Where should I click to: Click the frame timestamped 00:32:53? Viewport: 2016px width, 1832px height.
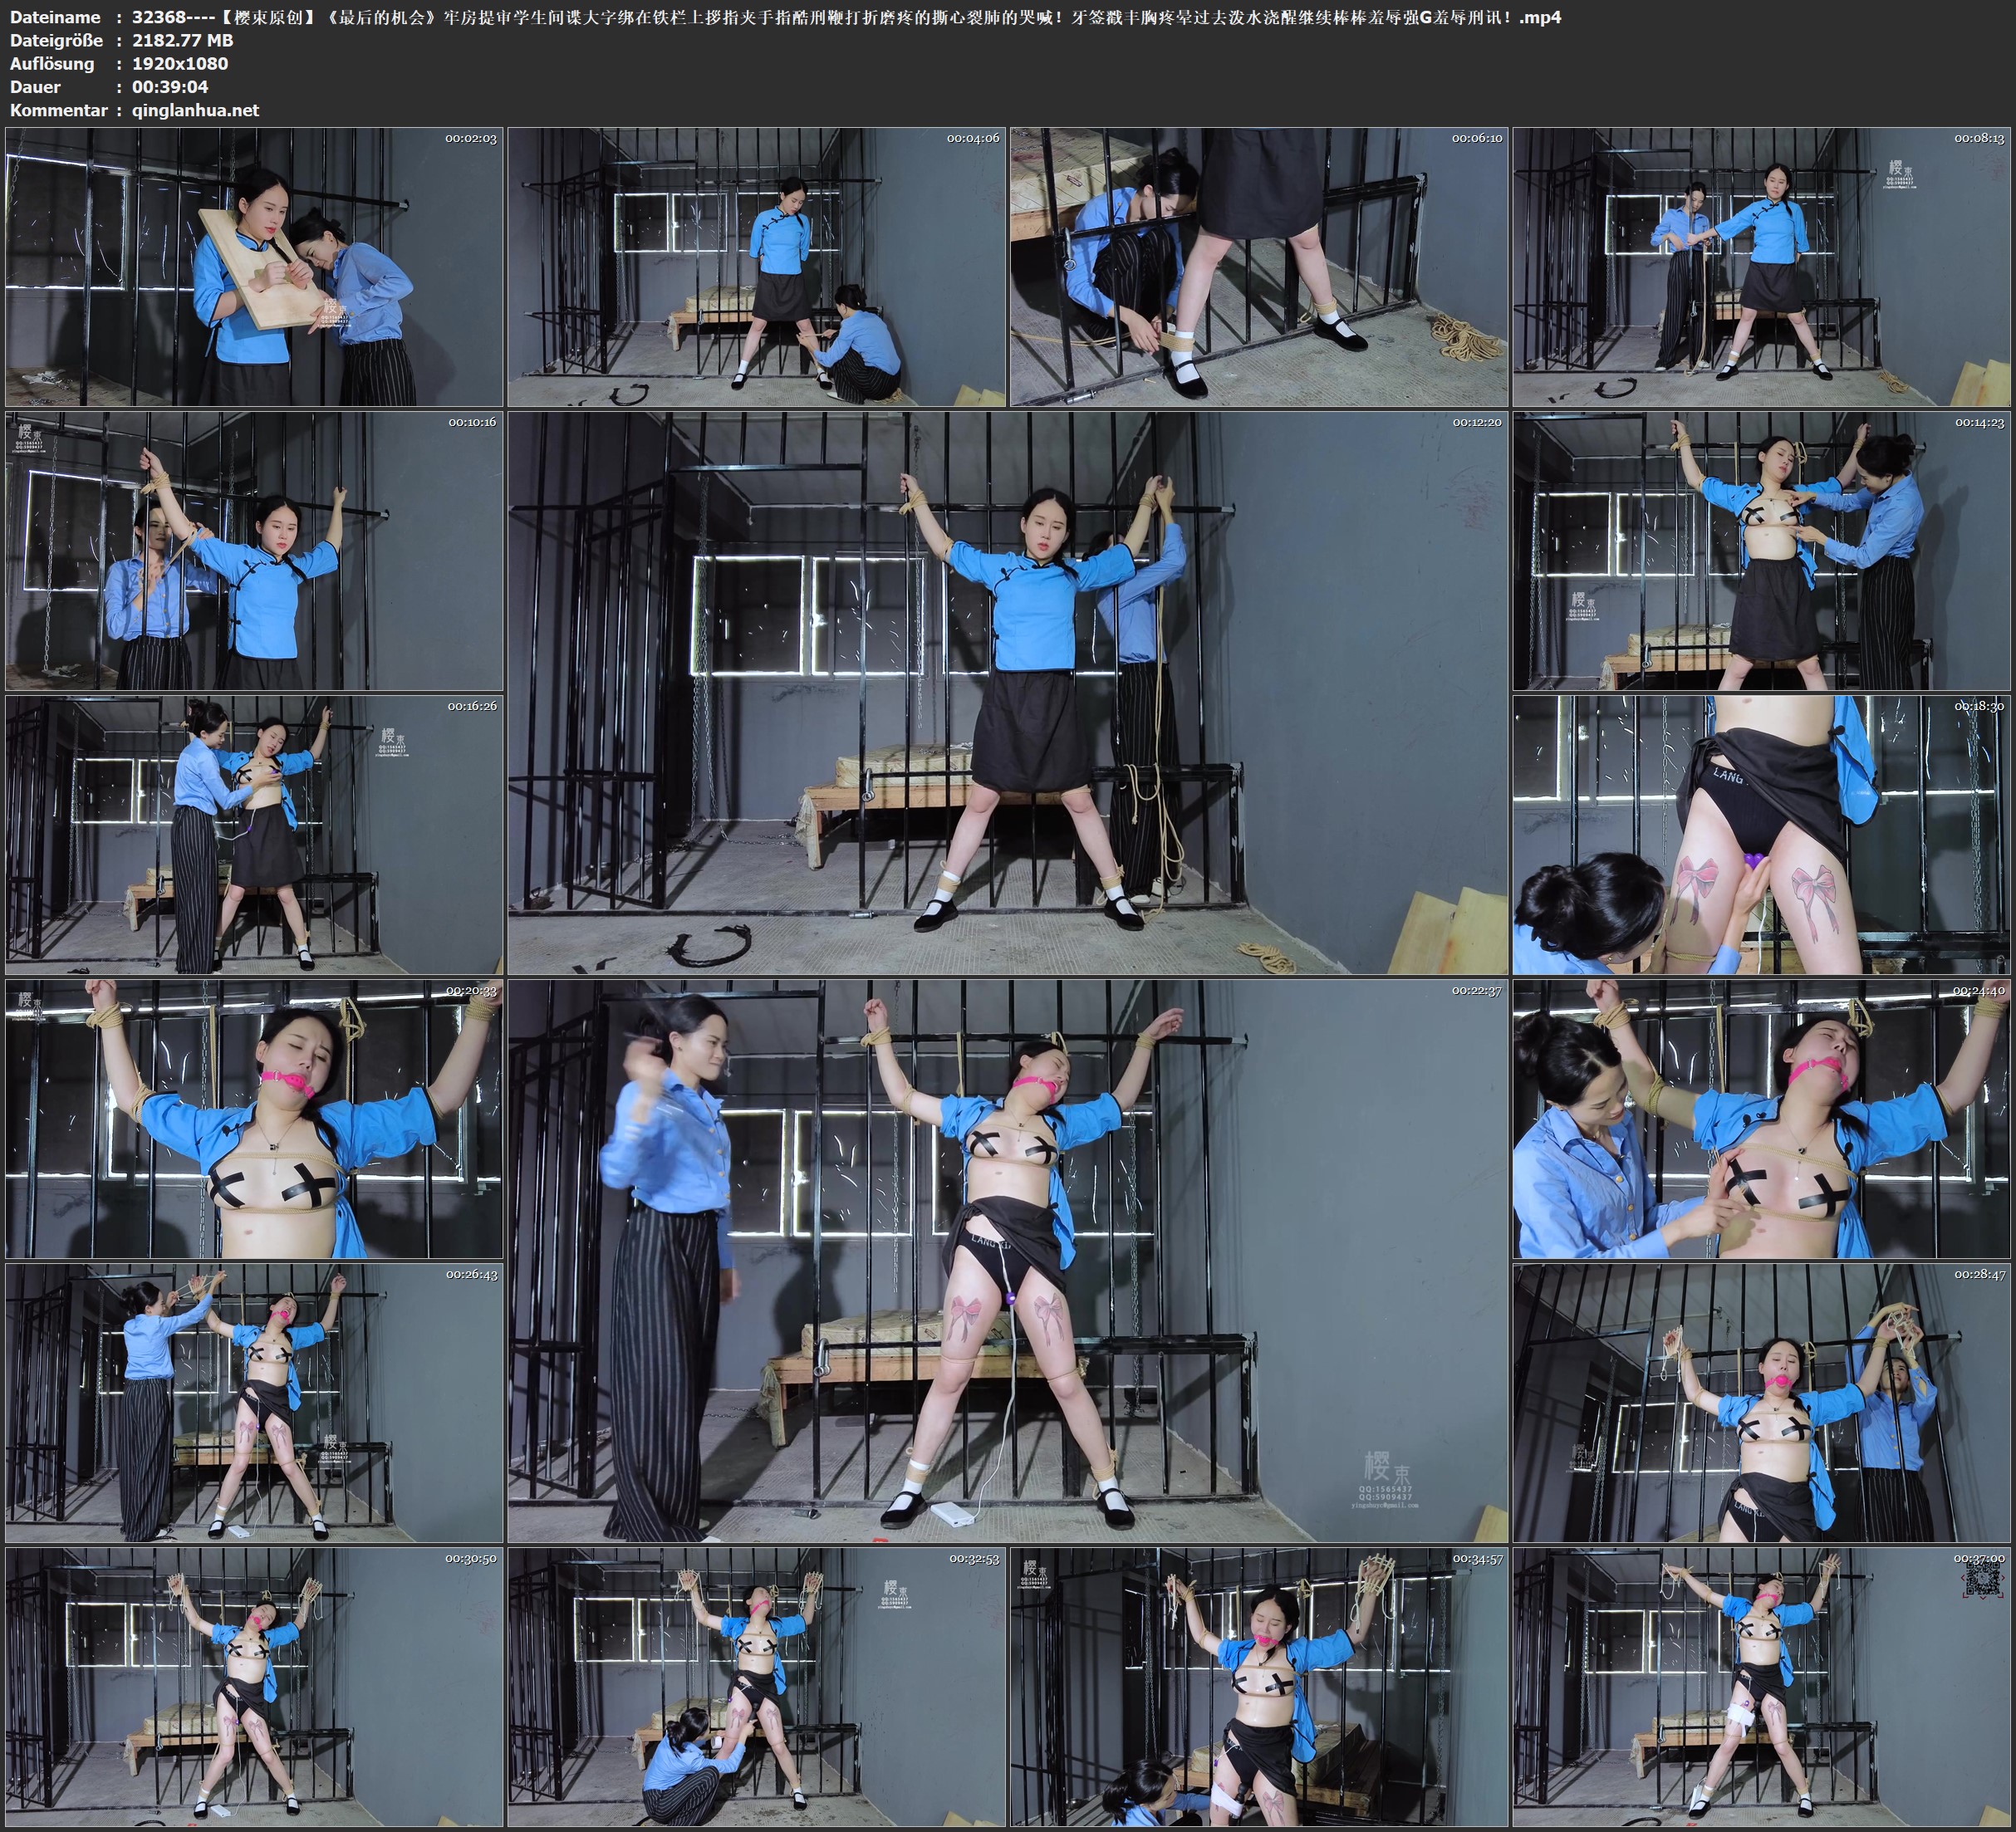(756, 1686)
